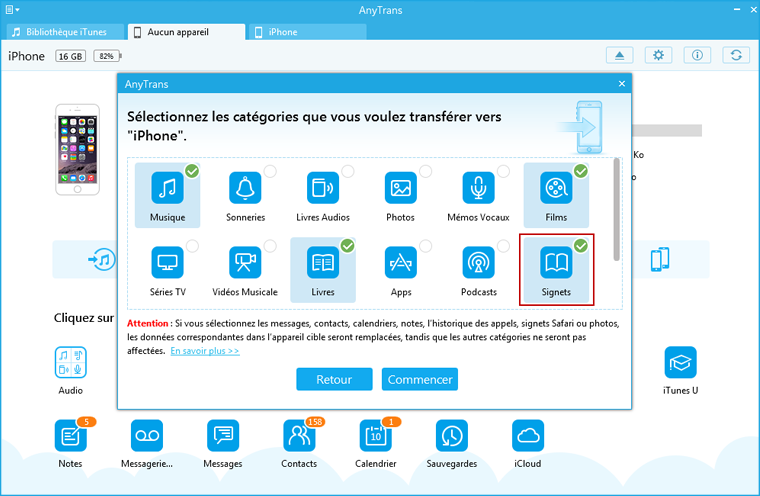Screen dimensions: 760x496
Task: Switch to the iPhone tab
Action: pos(308,32)
